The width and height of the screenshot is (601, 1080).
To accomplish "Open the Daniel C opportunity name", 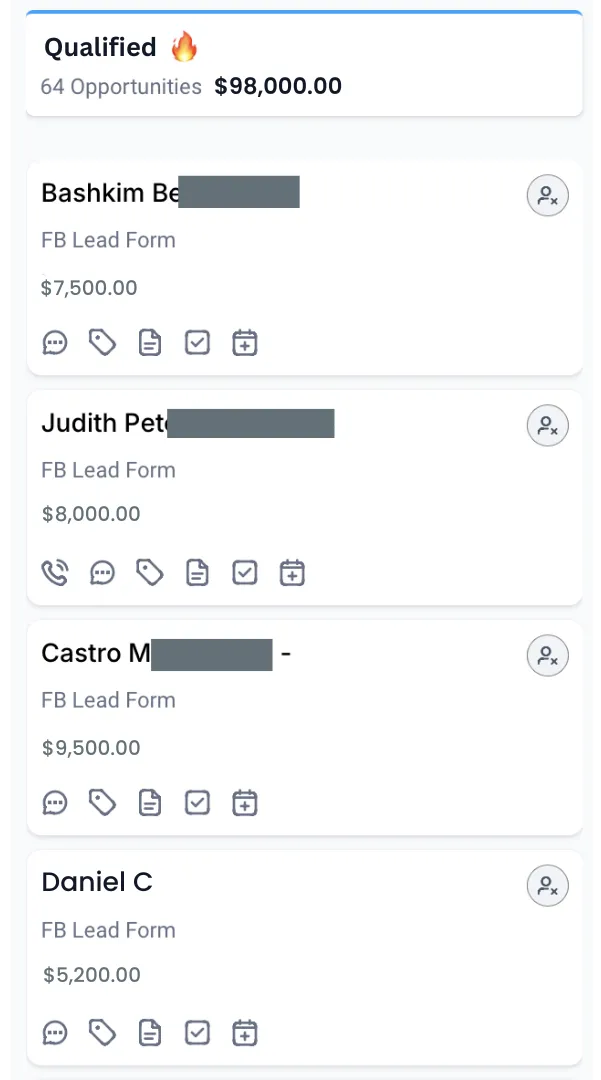I will click(x=97, y=882).
